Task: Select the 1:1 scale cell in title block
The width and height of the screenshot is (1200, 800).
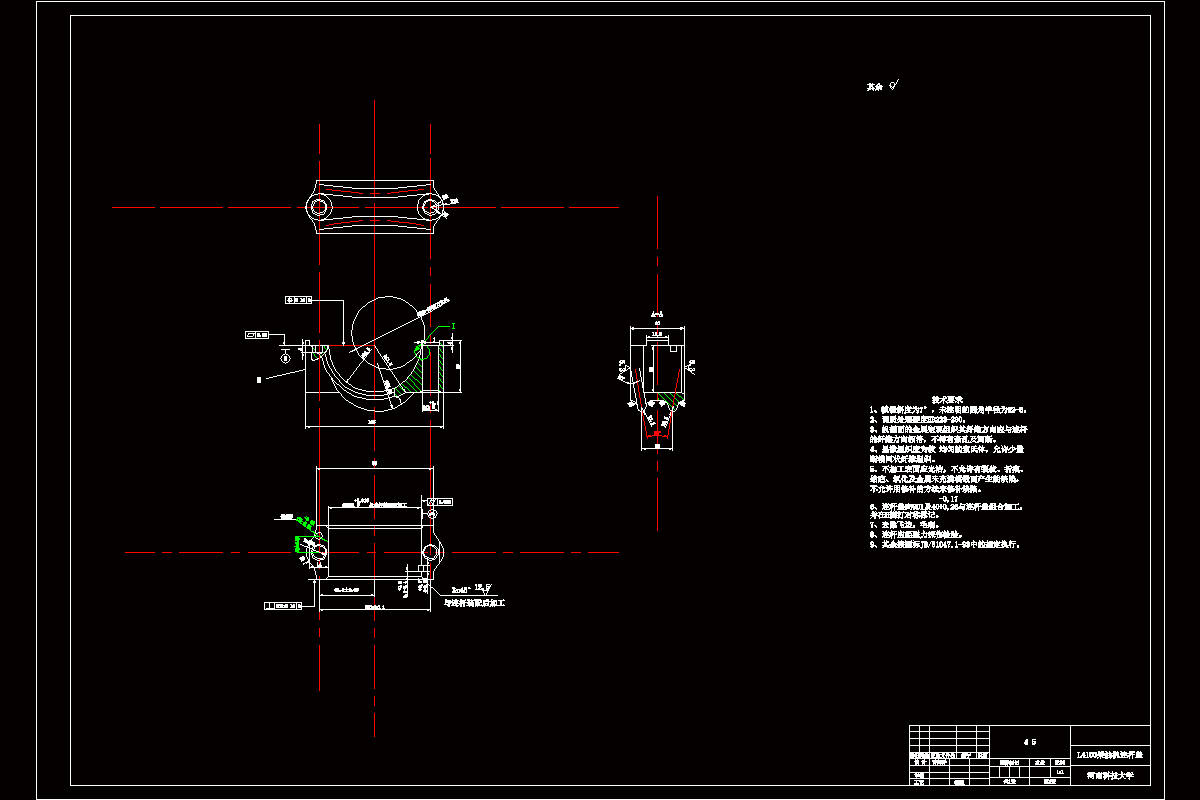Action: (1059, 772)
